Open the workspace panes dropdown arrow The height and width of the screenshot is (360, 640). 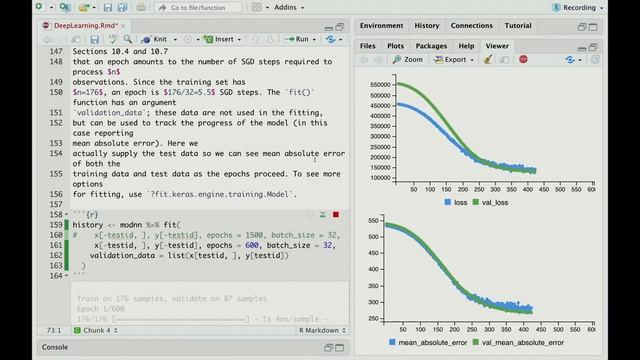coord(267,7)
